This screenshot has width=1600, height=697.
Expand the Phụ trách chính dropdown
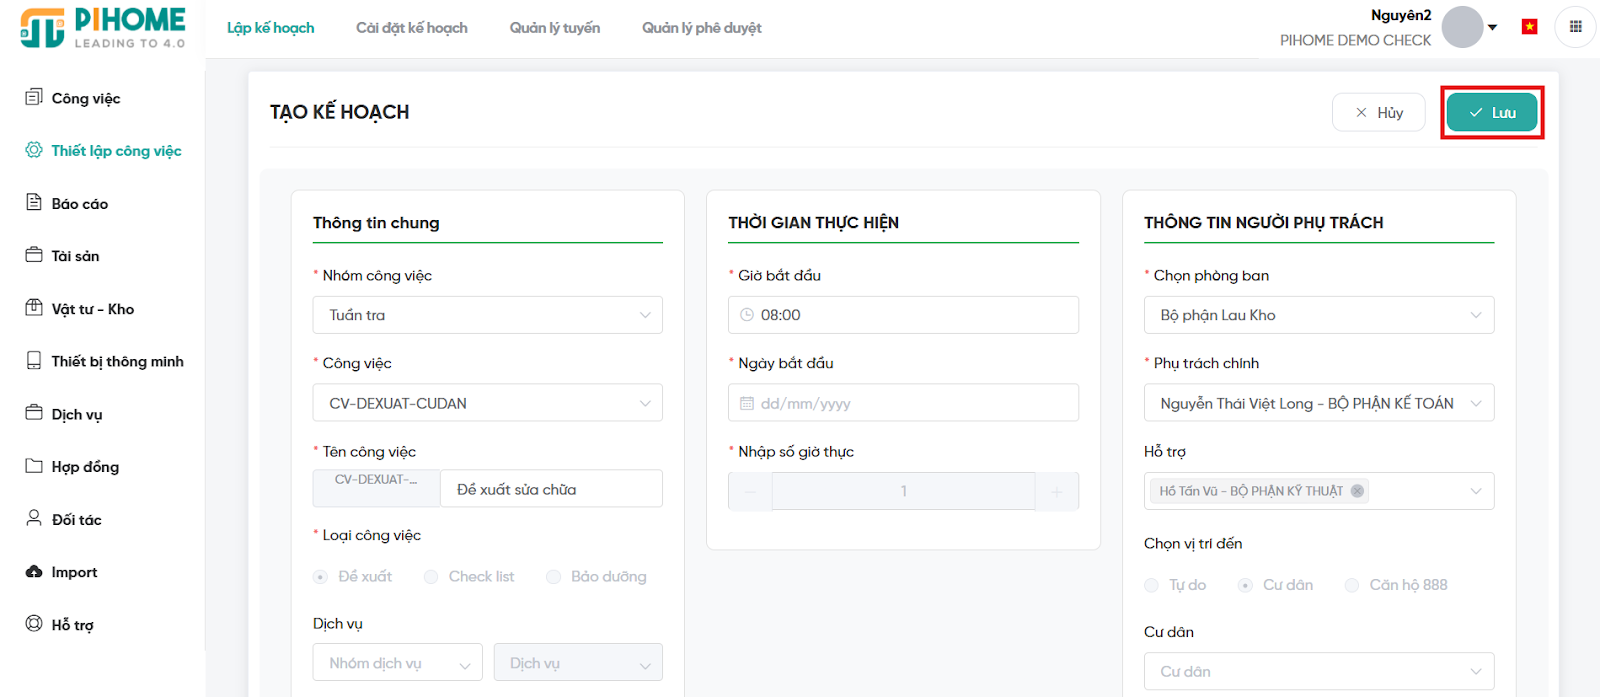1318,403
